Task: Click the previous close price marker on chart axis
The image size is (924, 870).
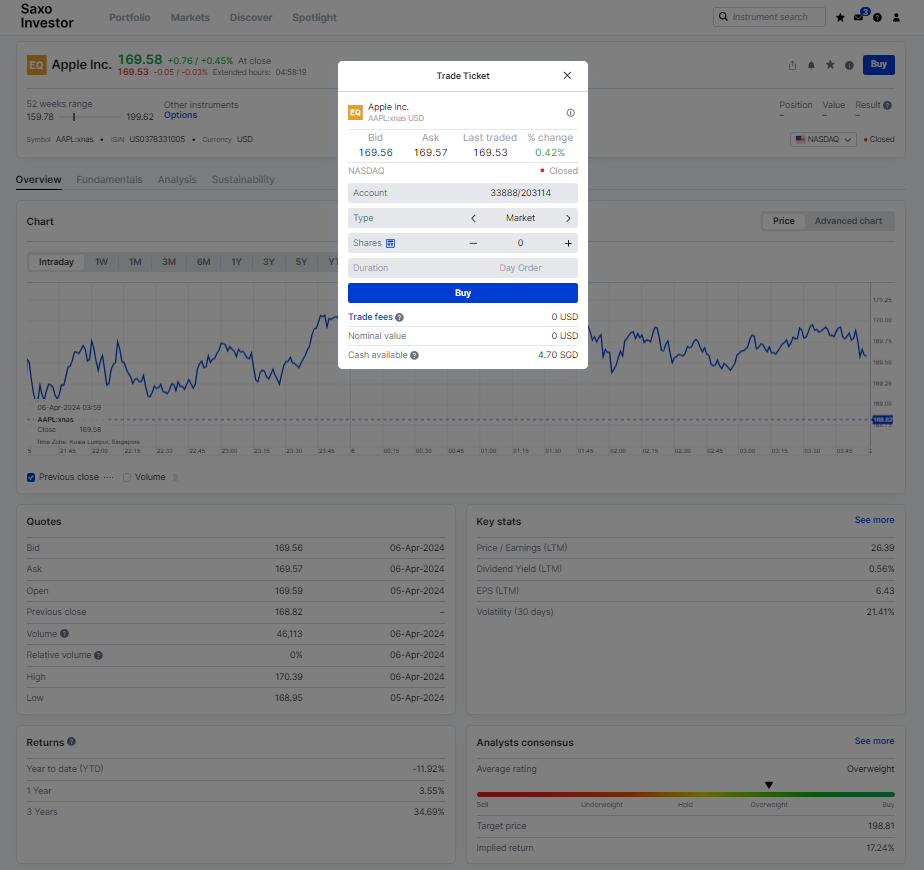Action: click(x=882, y=420)
